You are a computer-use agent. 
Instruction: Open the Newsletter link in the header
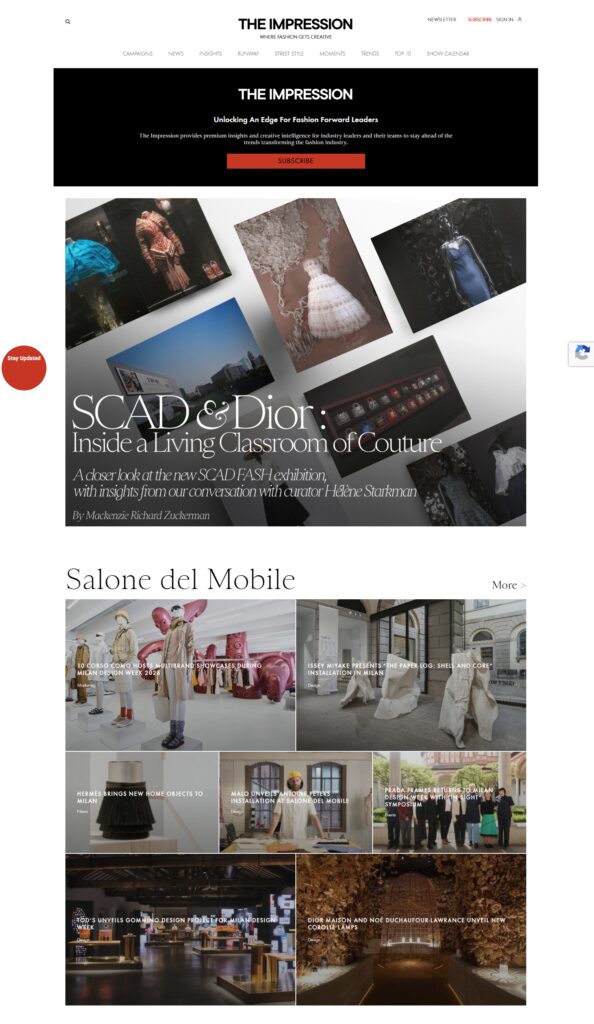point(442,20)
